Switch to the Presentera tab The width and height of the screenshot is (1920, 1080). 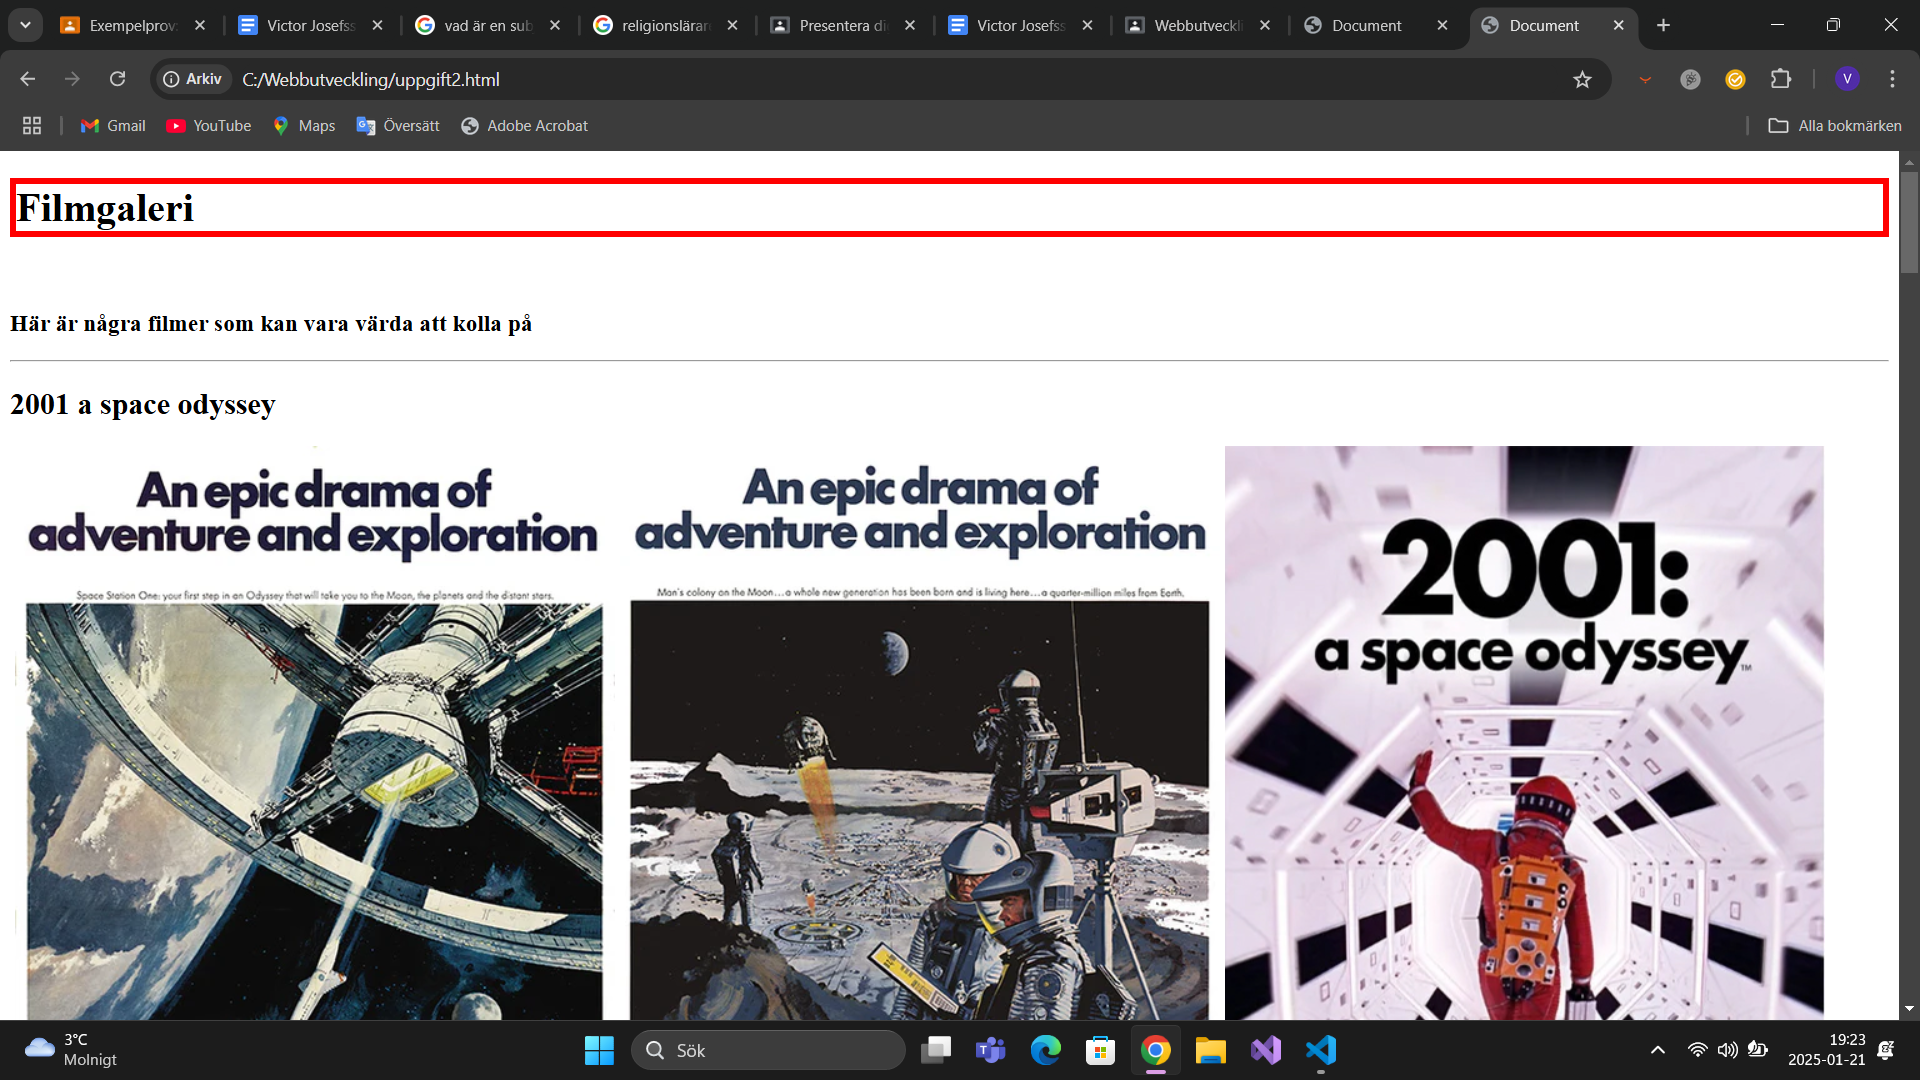tap(843, 25)
